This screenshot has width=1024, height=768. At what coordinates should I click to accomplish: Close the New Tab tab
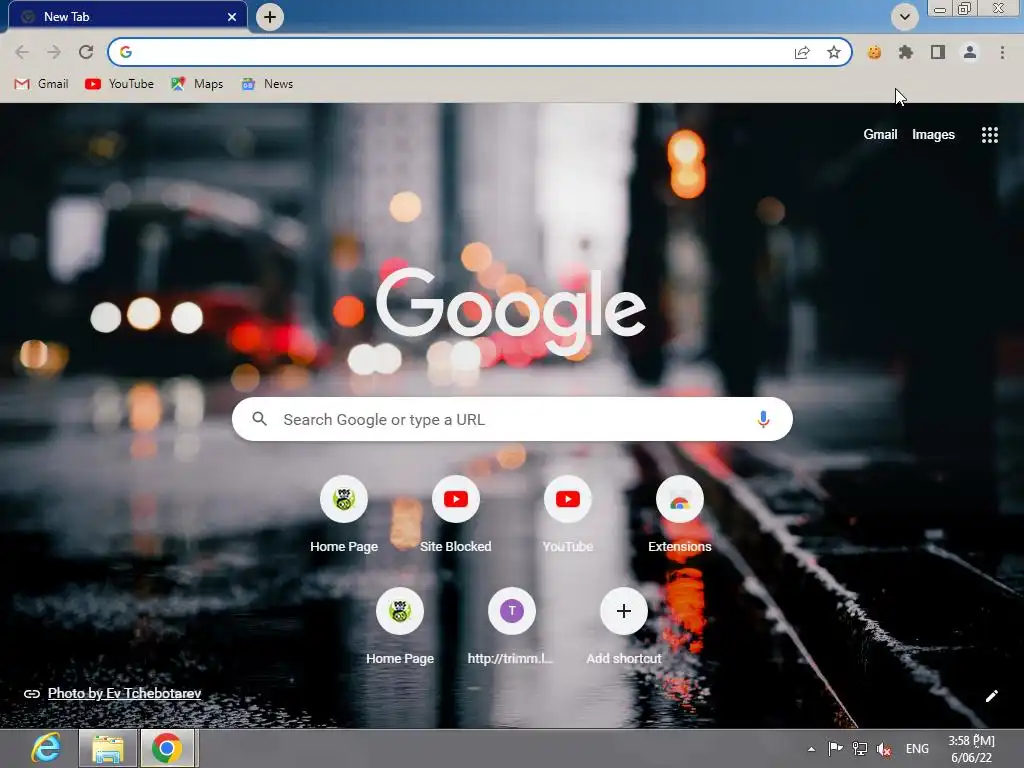232,17
